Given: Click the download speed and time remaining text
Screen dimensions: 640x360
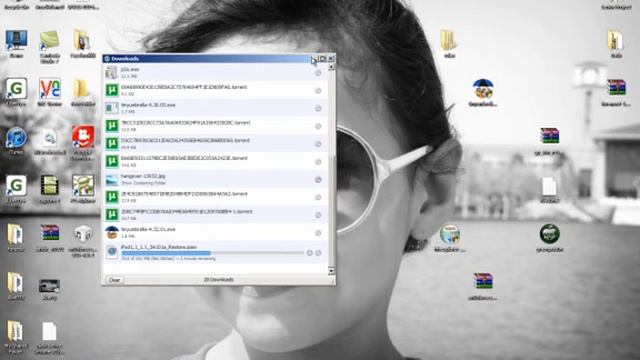Looking at the screenshot, I should pos(168,258).
